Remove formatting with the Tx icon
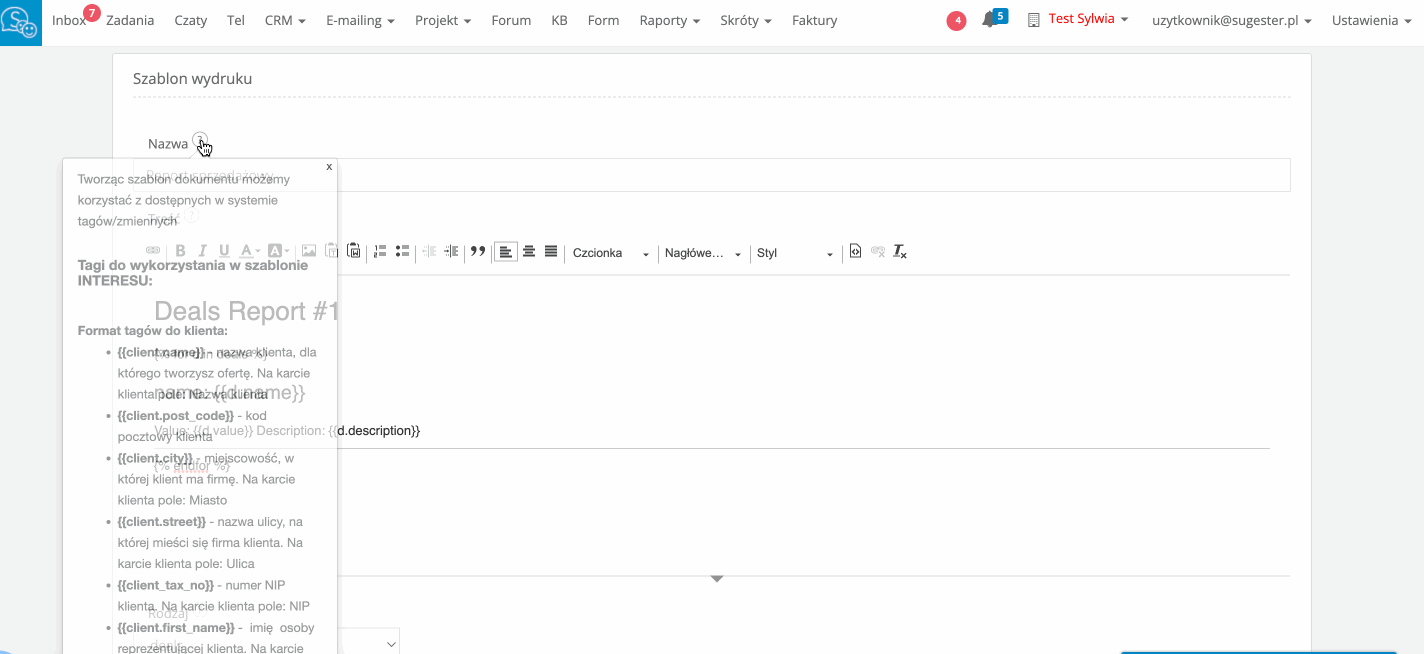1424x654 pixels. coord(900,251)
